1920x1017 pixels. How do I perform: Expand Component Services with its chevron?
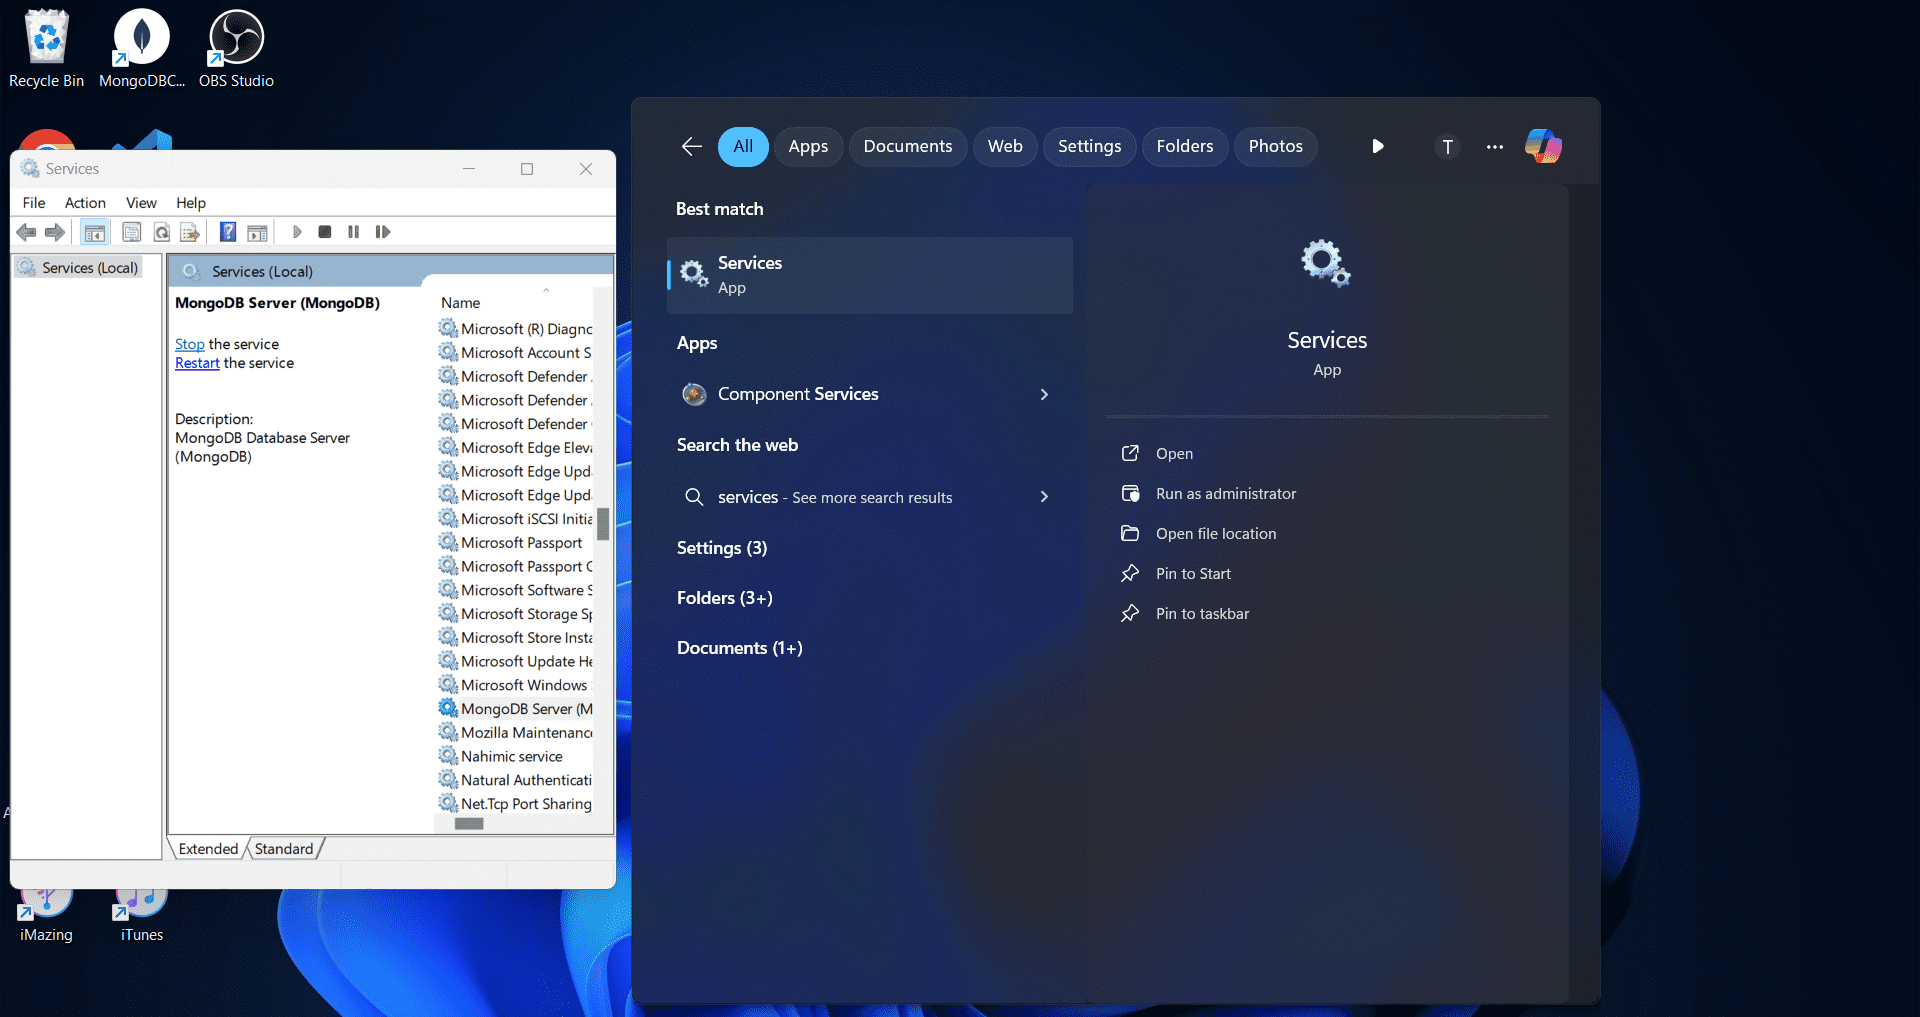click(x=1044, y=394)
